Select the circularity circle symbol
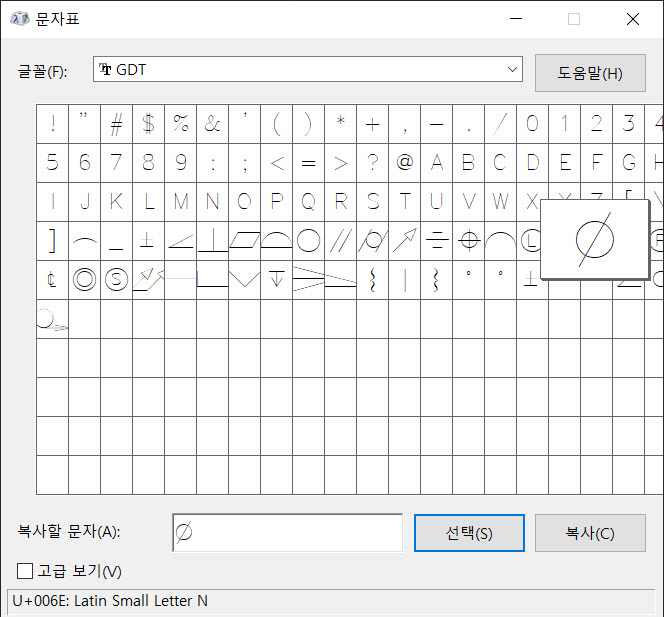The height and width of the screenshot is (617, 664). [309, 241]
